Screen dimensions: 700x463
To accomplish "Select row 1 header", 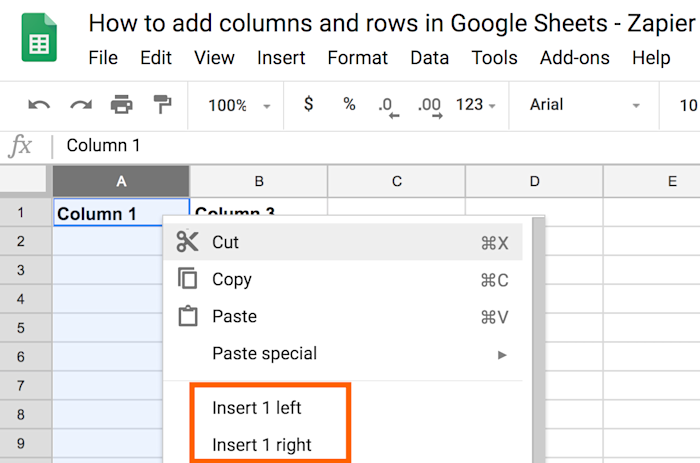I will pos(25,212).
